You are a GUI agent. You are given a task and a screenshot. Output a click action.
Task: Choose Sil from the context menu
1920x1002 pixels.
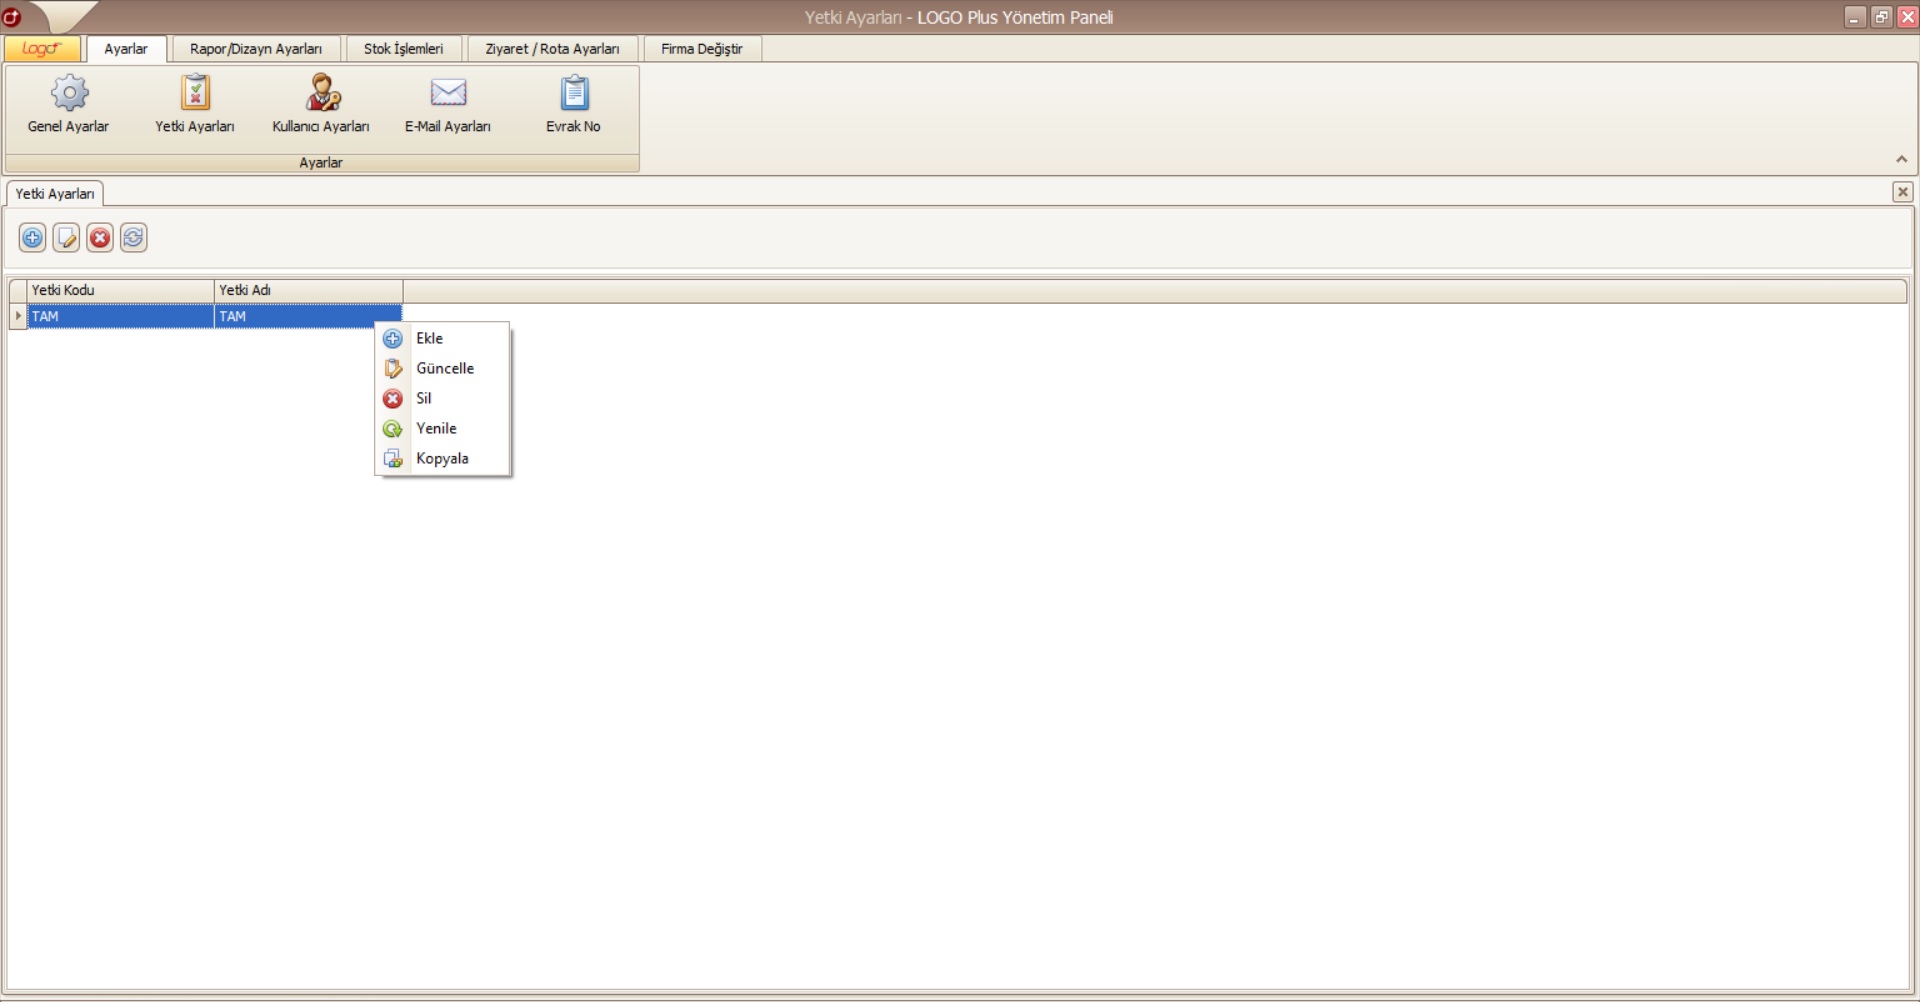tap(424, 399)
